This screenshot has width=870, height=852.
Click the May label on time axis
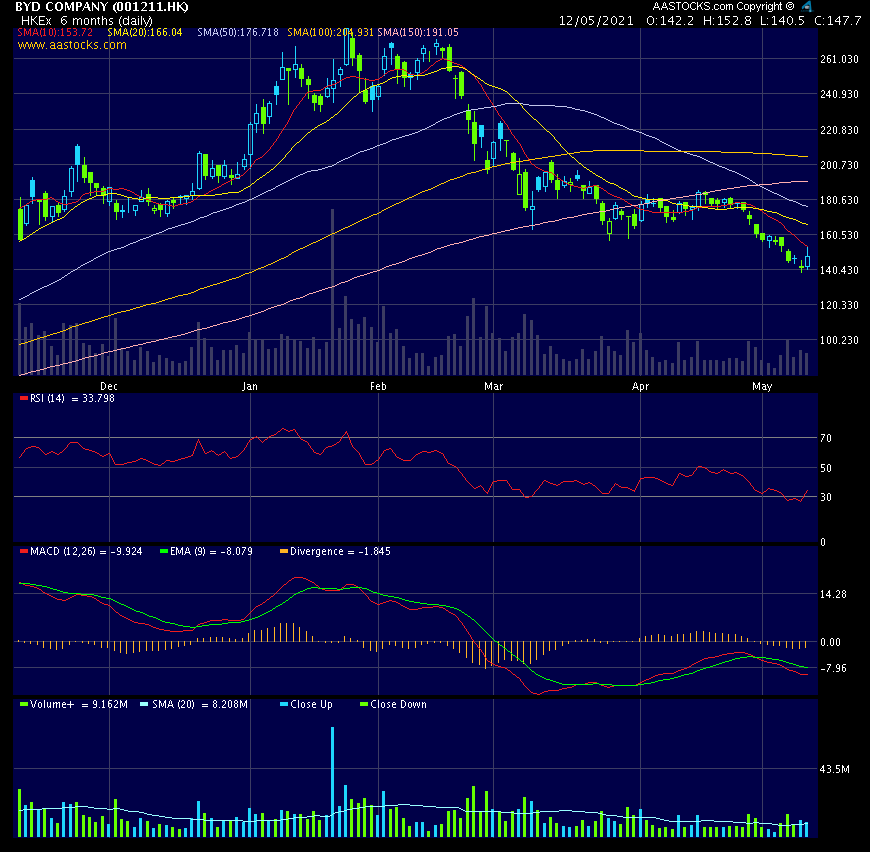tap(762, 386)
